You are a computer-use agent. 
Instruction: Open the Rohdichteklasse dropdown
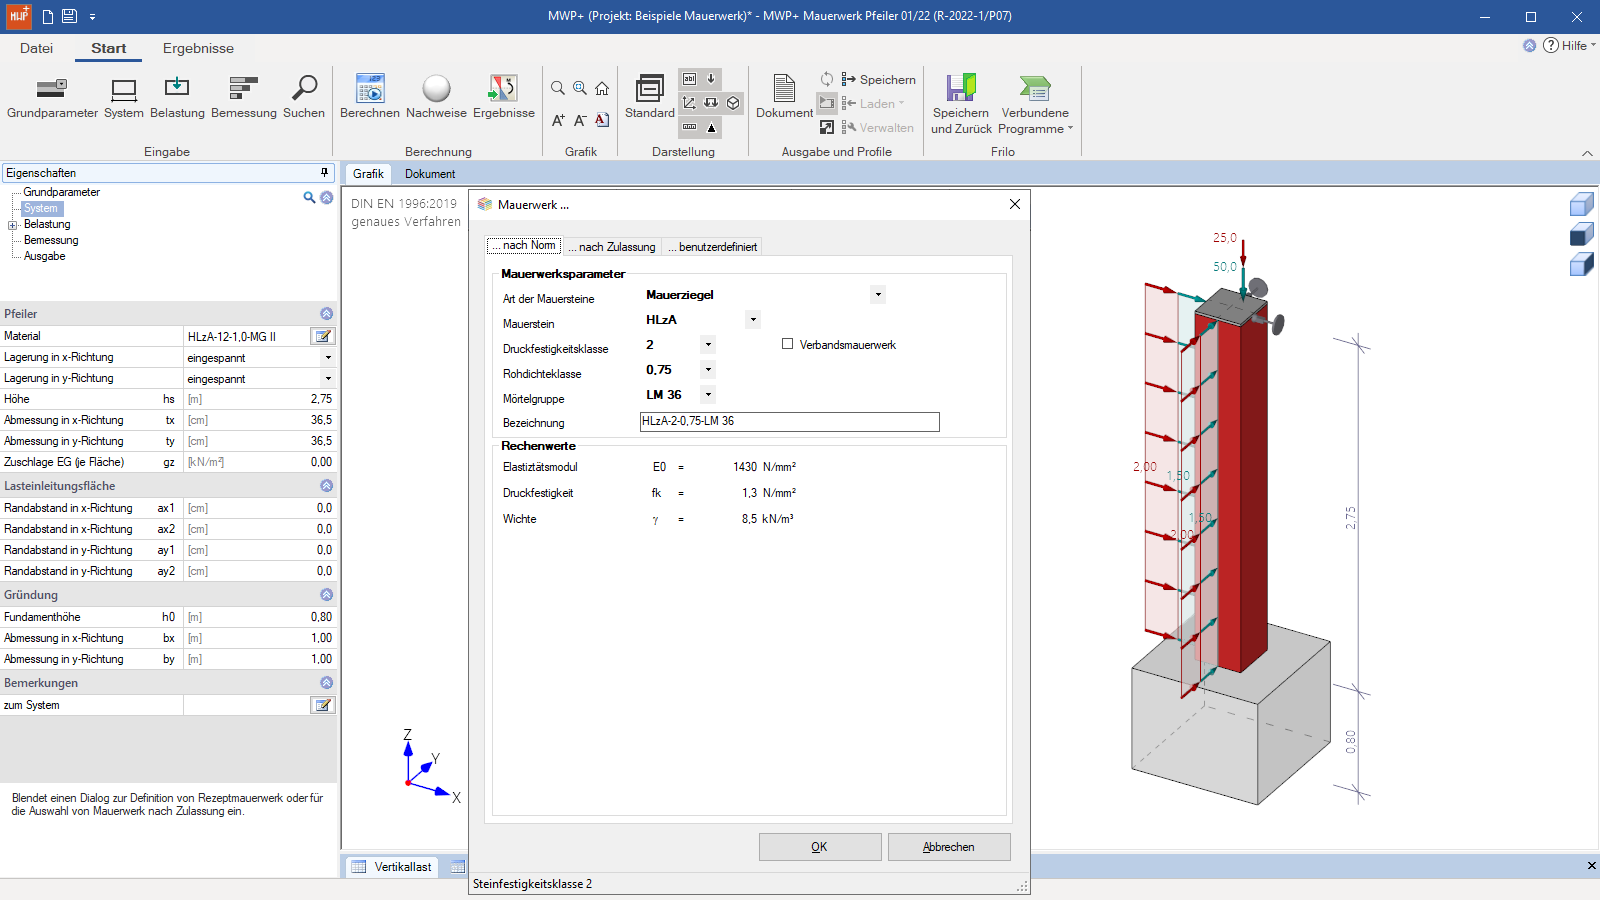click(x=708, y=370)
